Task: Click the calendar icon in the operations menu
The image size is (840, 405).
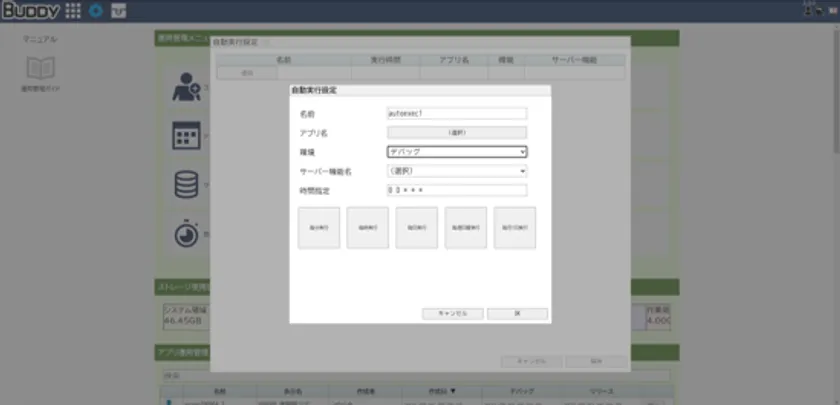Action: coord(186,136)
